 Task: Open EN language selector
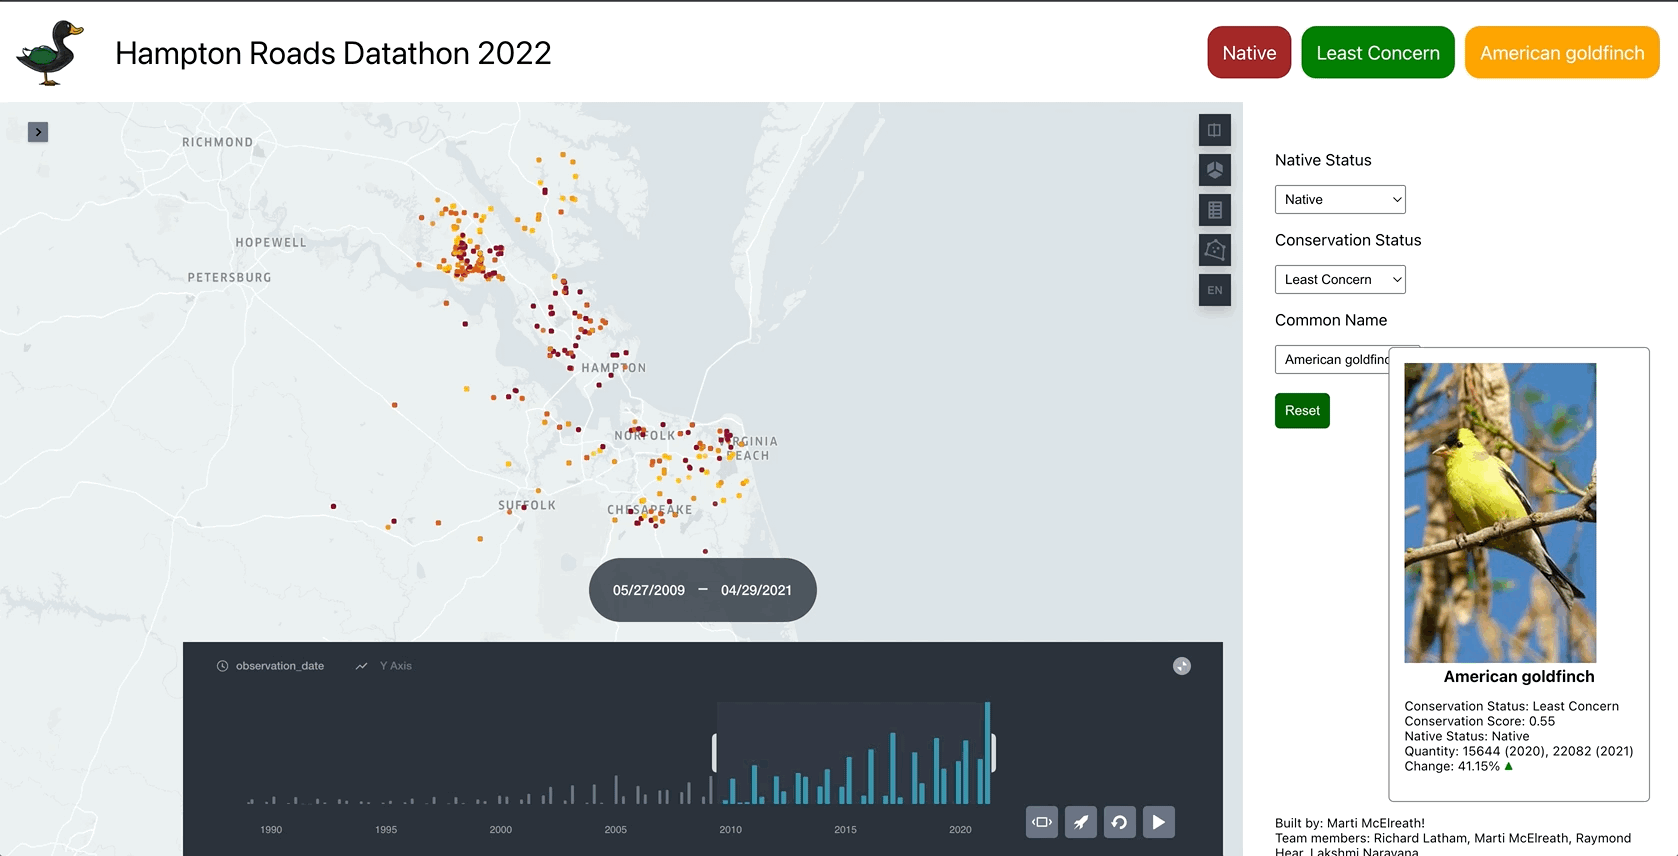1215,290
